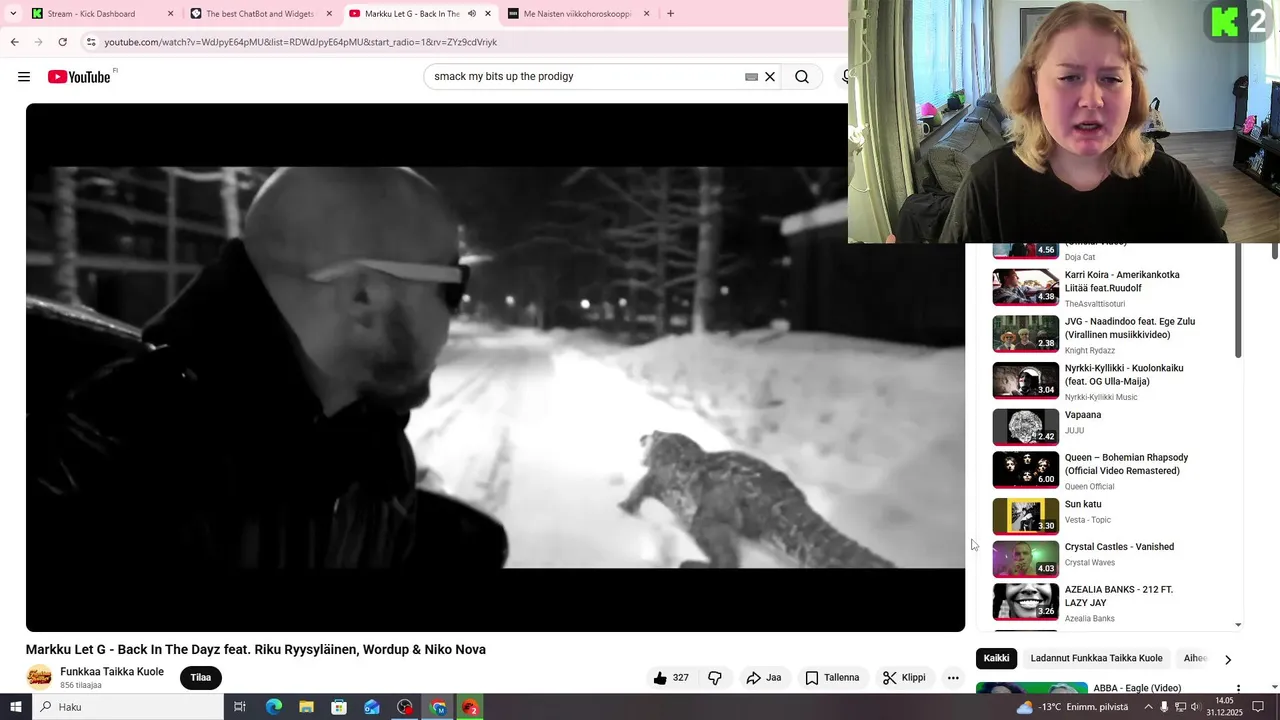This screenshot has width=1280, height=720.
Task: Submit search with the magnifier button
Action: coord(802,77)
